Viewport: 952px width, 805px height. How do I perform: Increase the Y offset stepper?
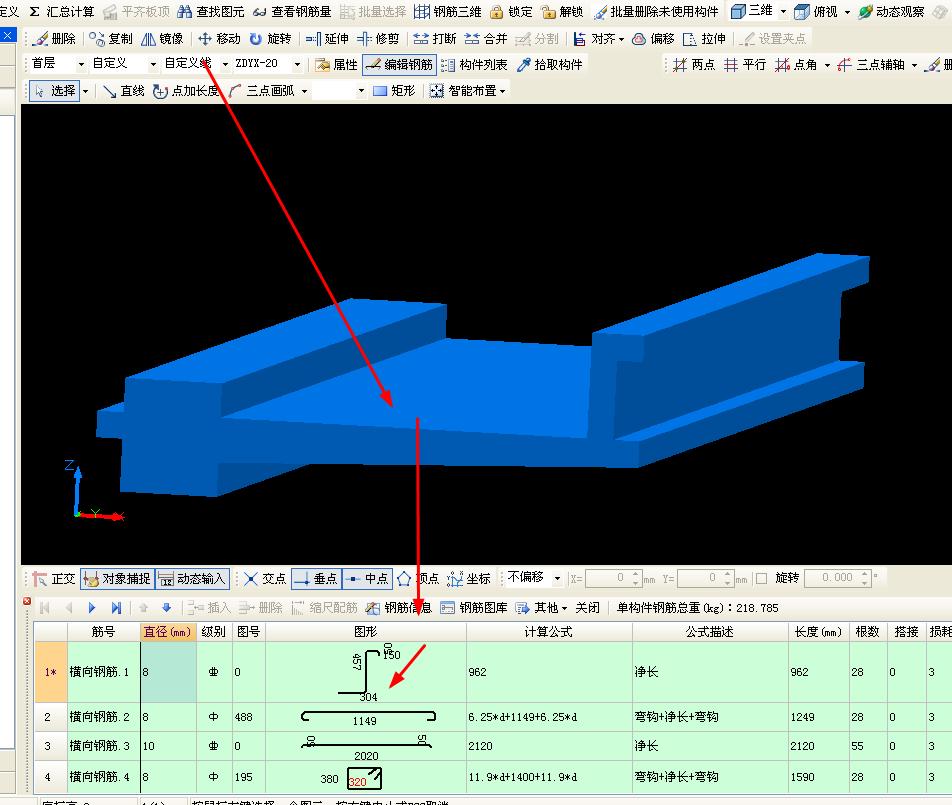click(x=727, y=574)
